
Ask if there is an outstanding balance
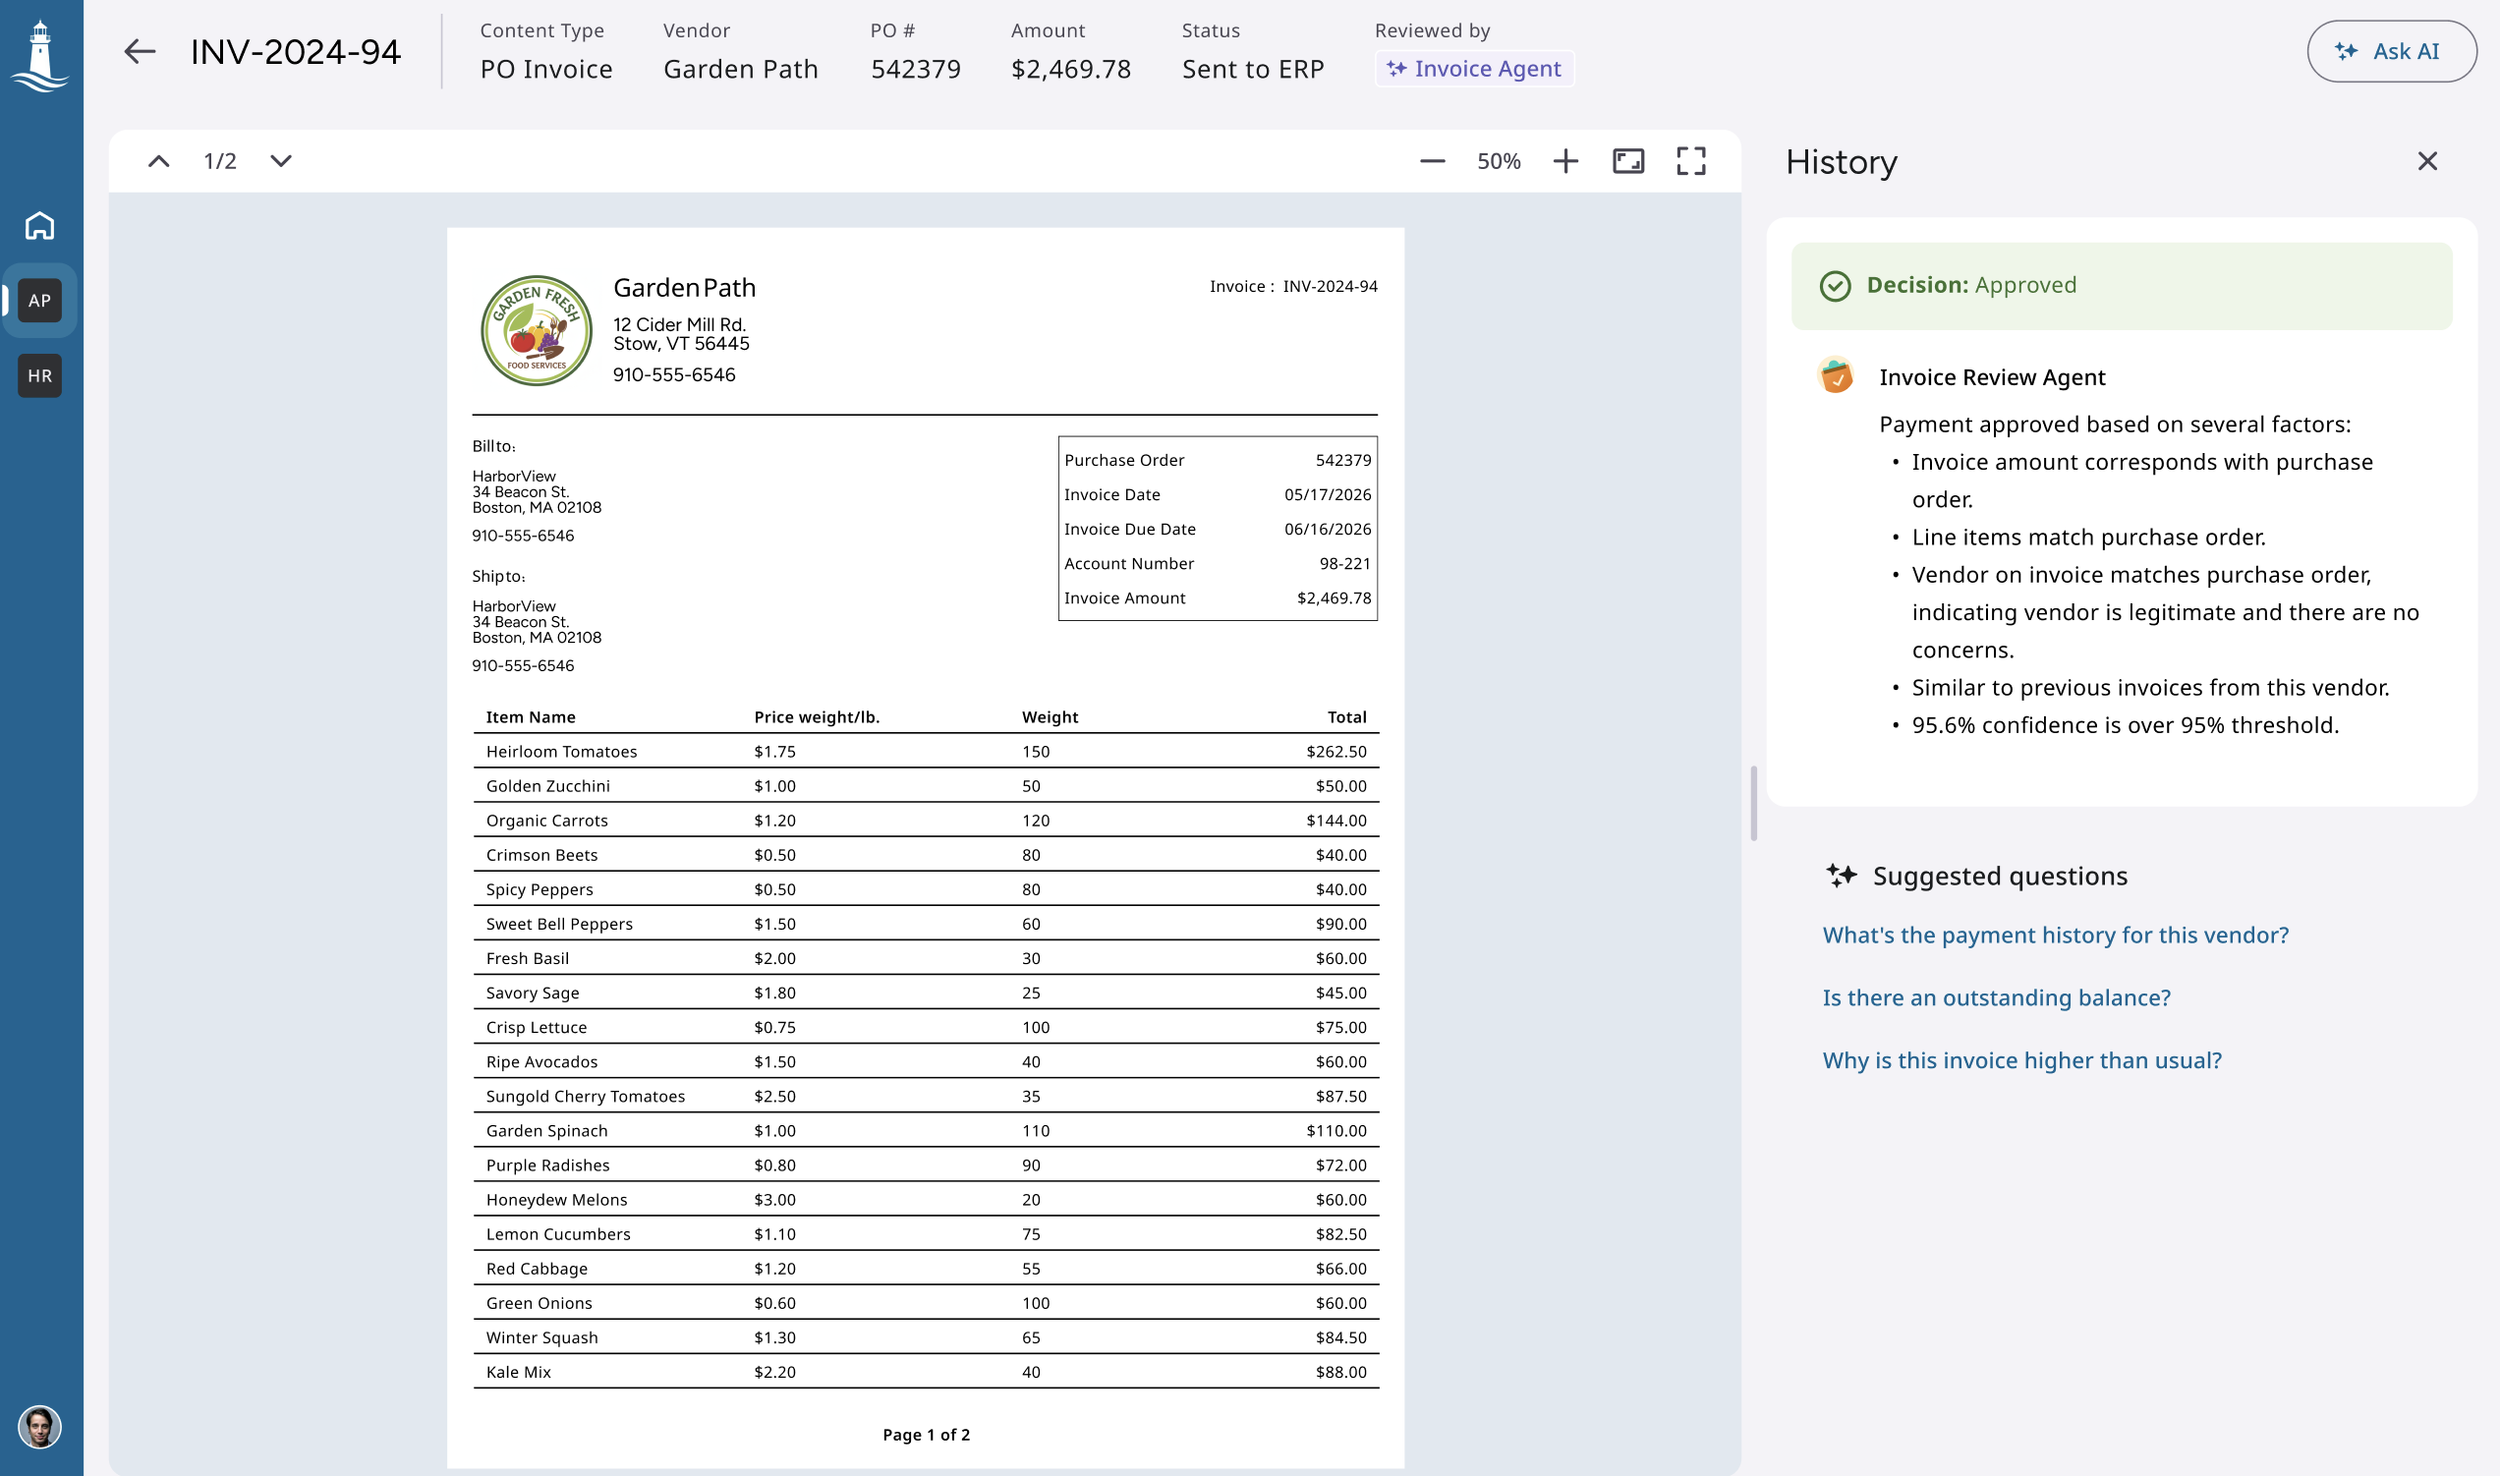pyautogui.click(x=1996, y=998)
